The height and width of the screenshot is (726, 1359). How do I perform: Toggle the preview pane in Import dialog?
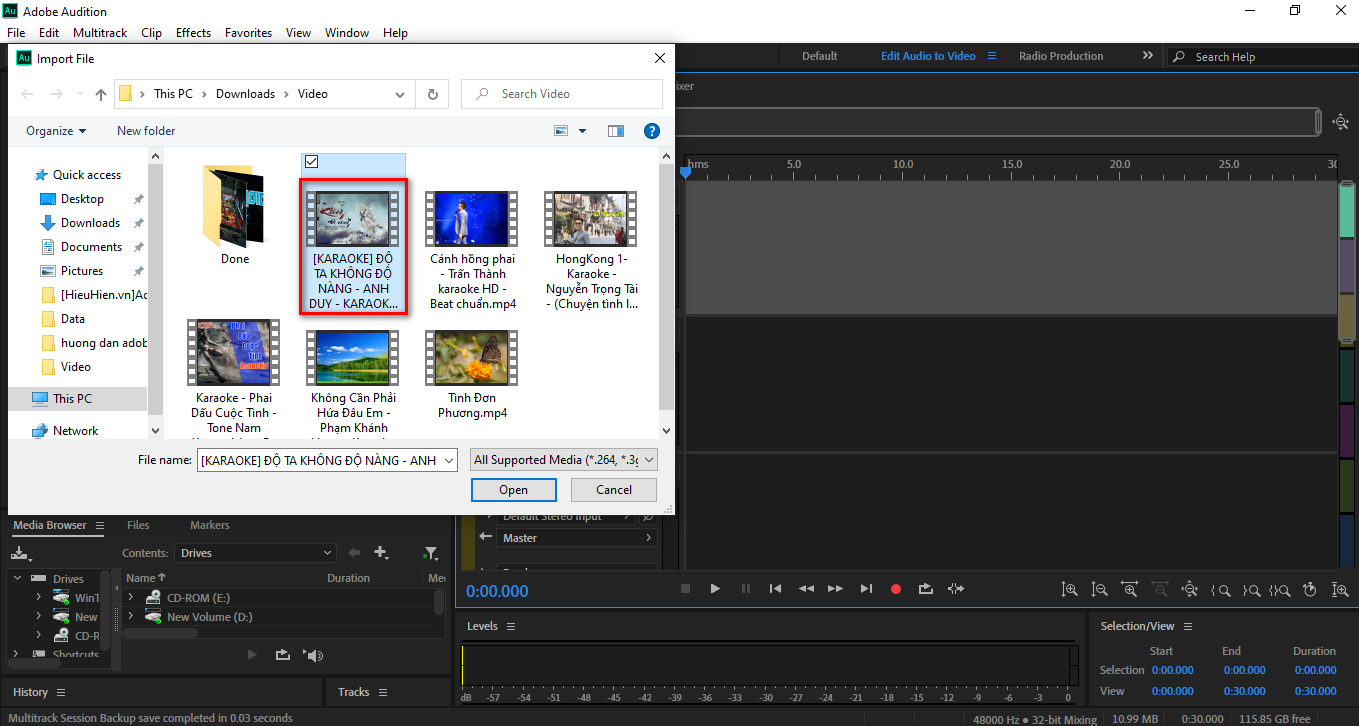616,131
